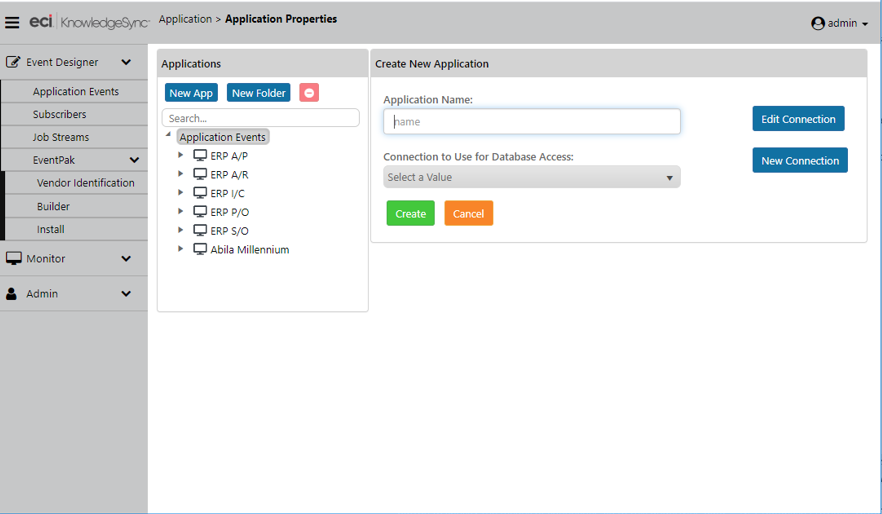Click the ERP A/P computer icon

pos(200,155)
